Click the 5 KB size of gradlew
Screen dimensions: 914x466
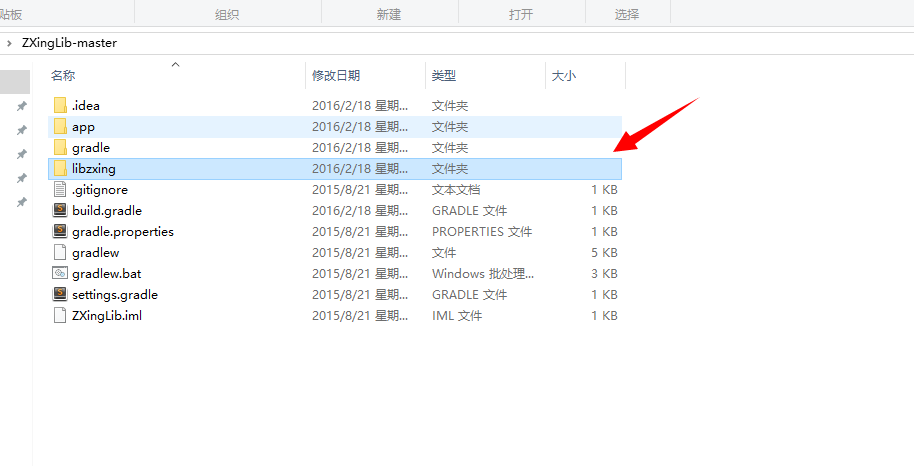point(604,253)
